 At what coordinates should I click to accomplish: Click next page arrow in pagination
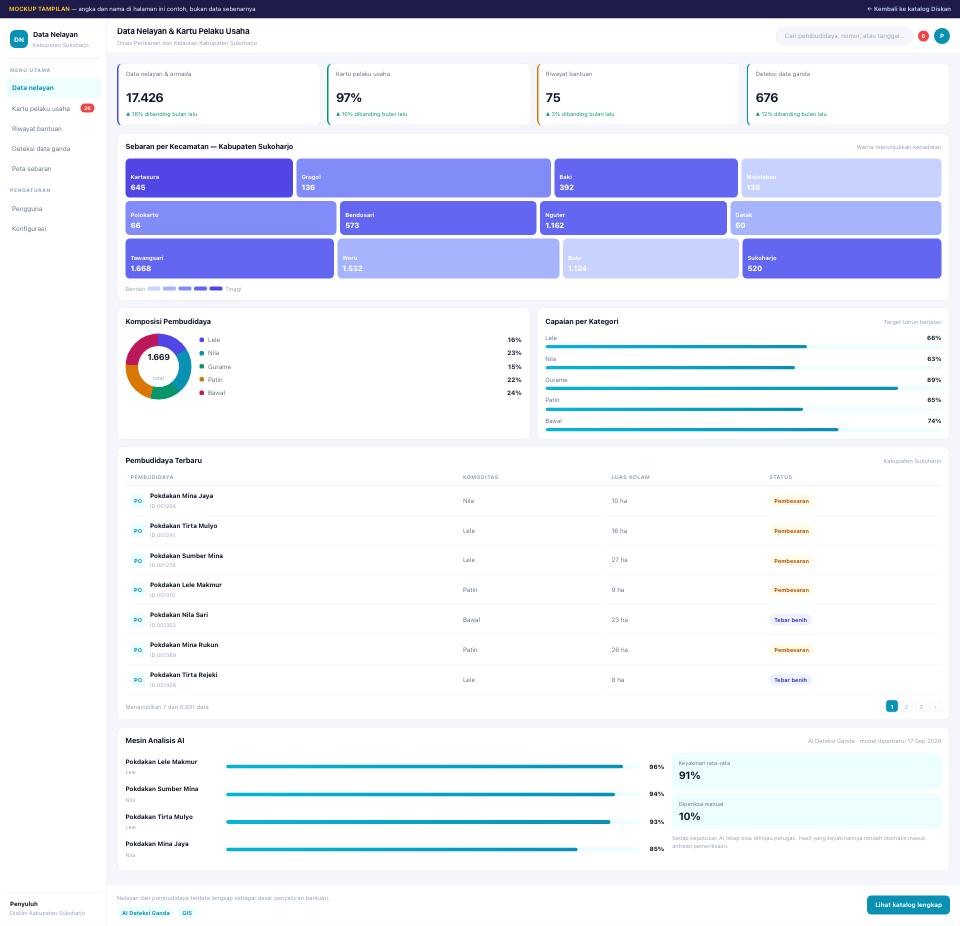tap(935, 707)
